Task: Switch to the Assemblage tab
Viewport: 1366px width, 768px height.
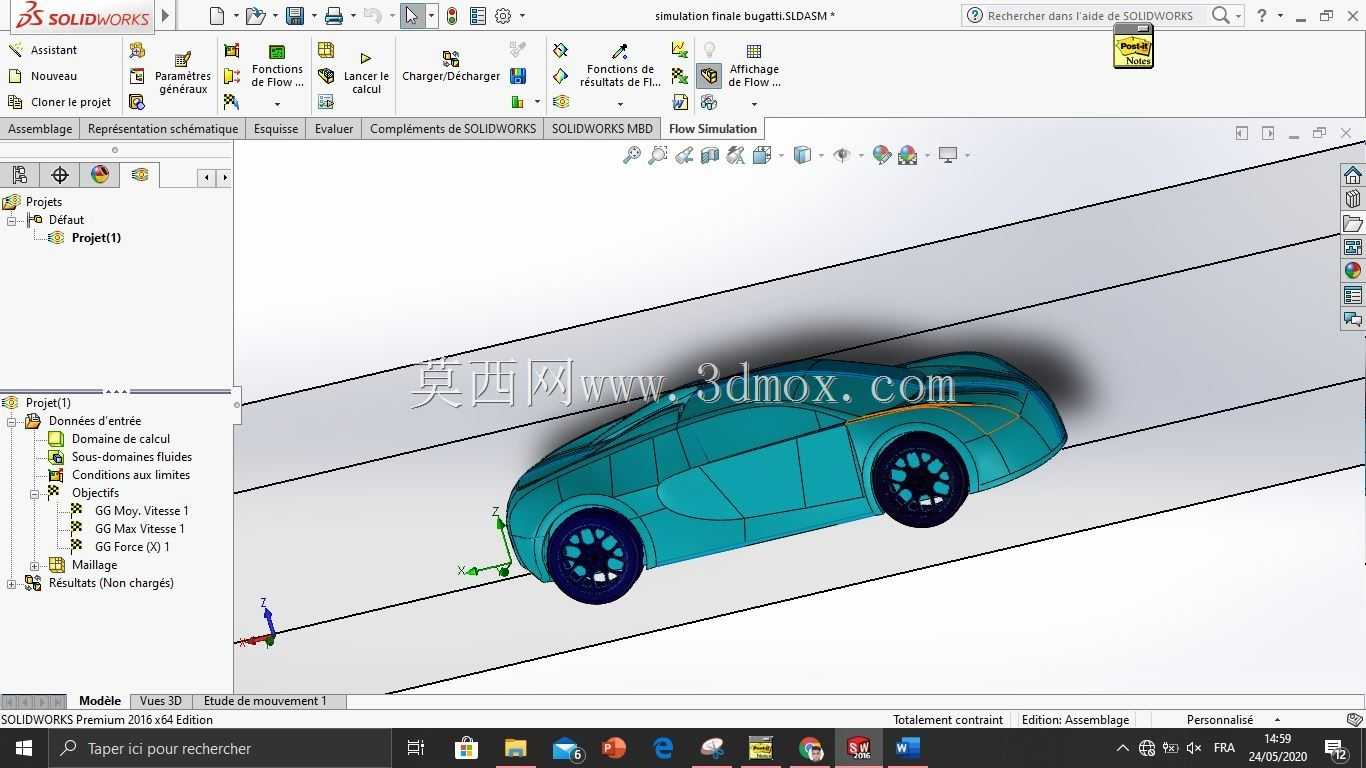Action: pos(40,129)
